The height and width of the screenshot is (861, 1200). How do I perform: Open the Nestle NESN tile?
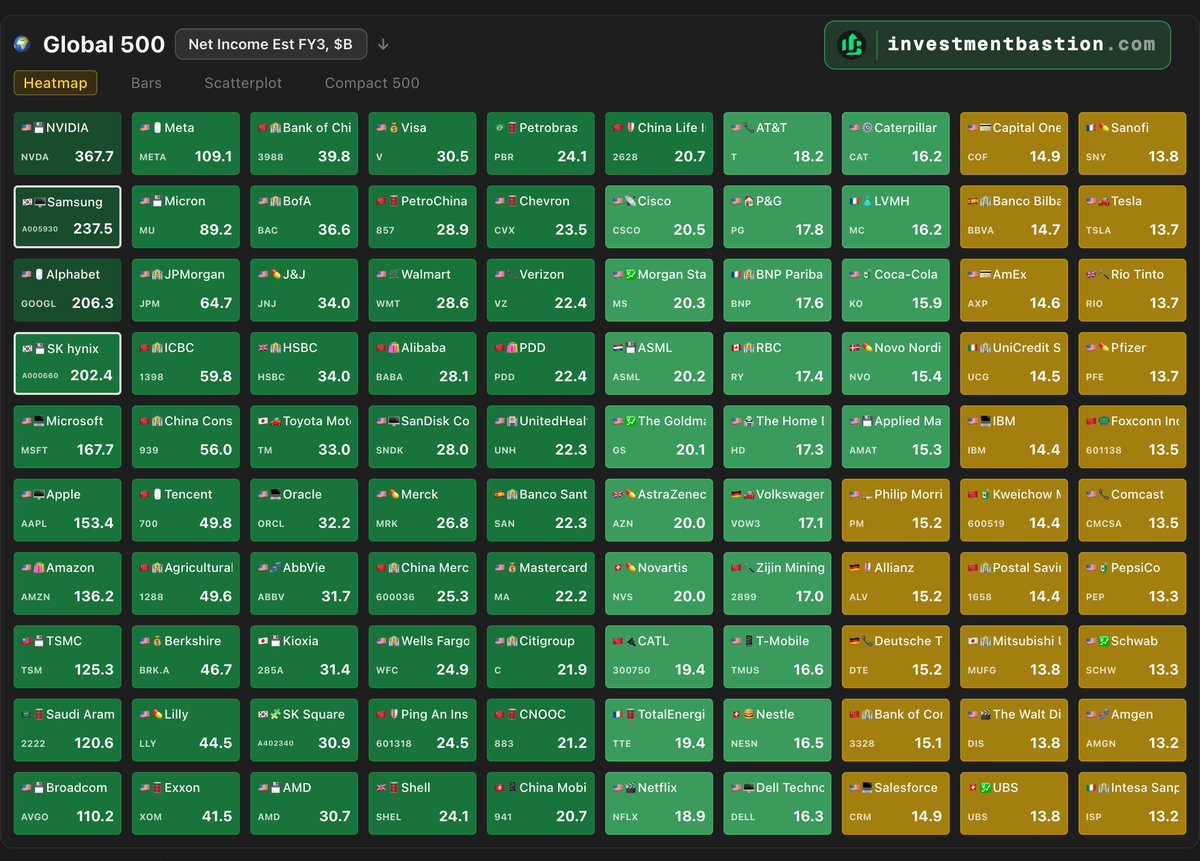tap(777, 730)
